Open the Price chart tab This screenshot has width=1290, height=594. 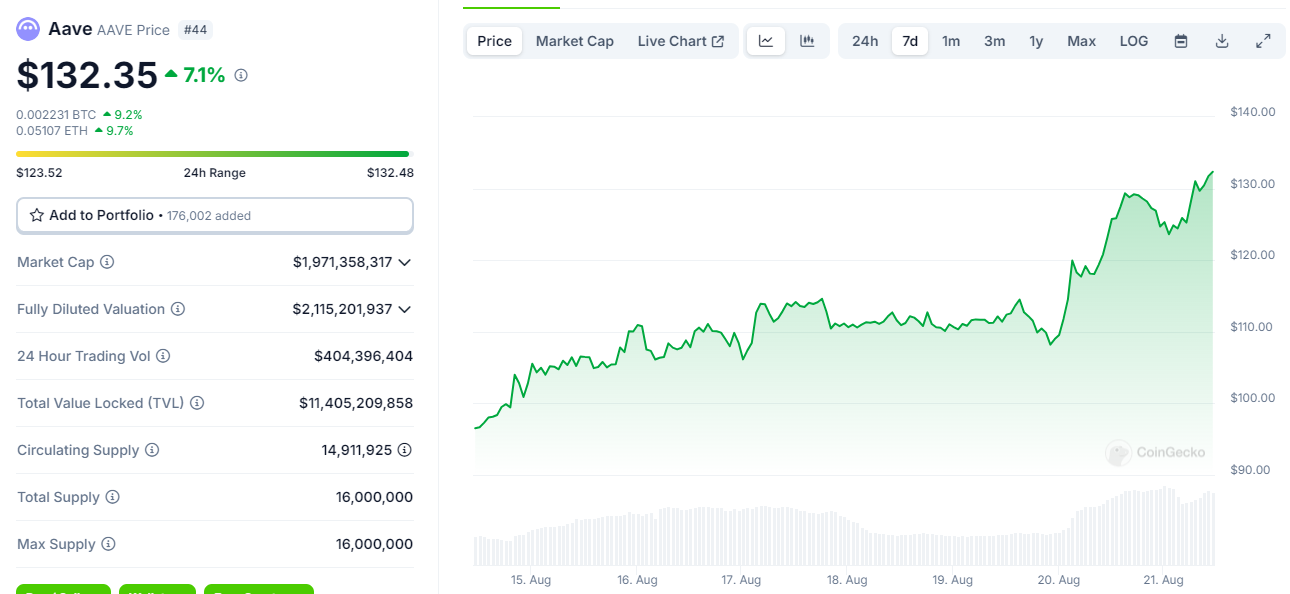click(x=494, y=41)
